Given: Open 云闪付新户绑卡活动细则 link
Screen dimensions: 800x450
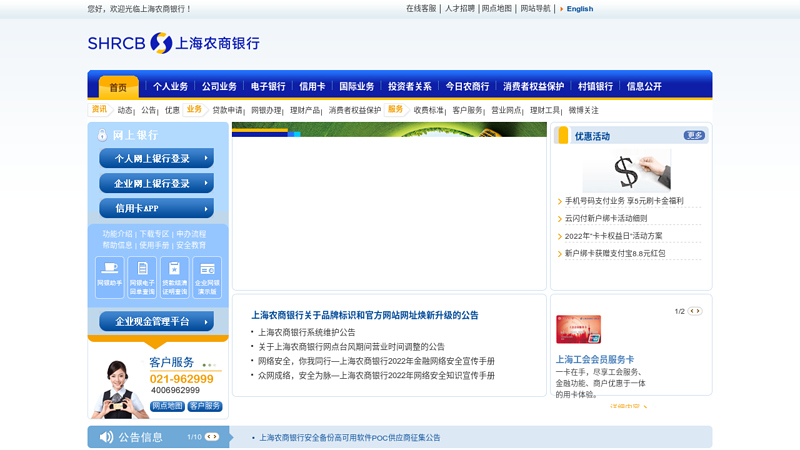Looking at the screenshot, I should tap(606, 218).
